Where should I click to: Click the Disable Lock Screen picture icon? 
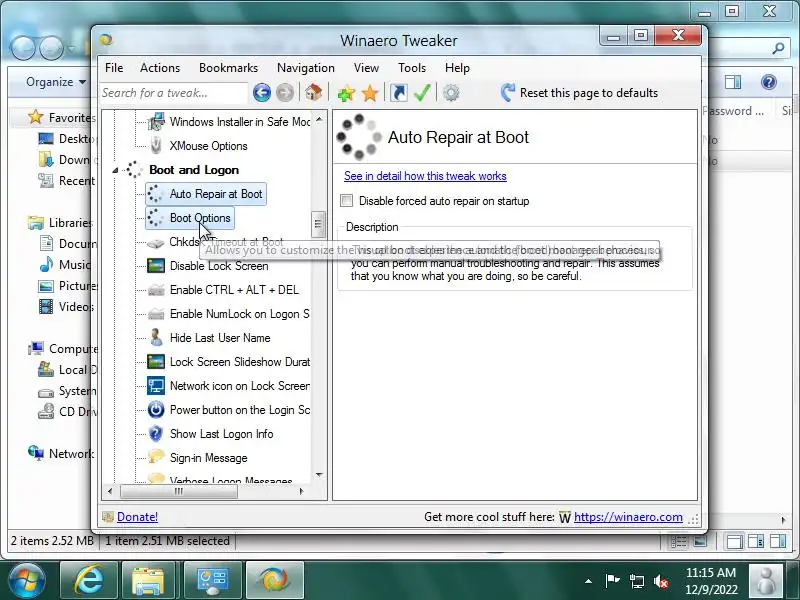[156, 266]
